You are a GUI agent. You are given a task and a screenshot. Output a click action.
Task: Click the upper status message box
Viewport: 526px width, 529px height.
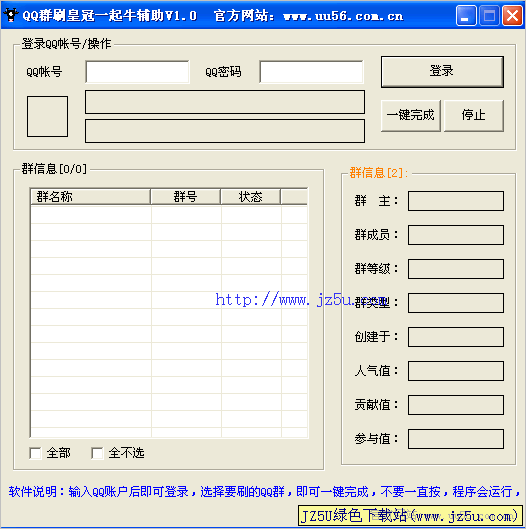click(x=225, y=102)
